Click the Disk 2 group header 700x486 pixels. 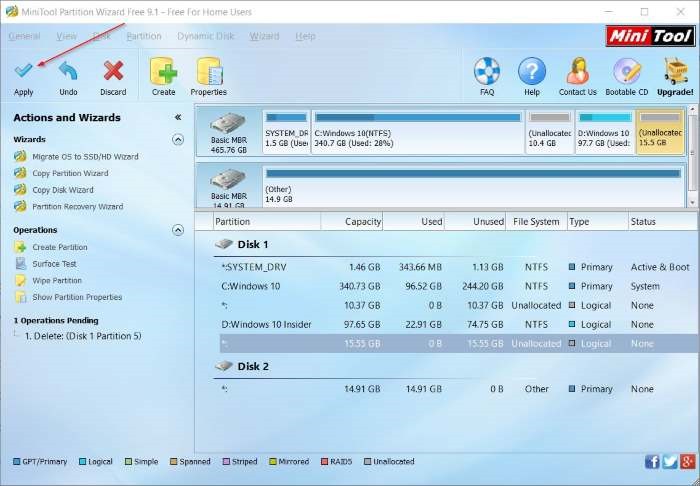coord(242,366)
